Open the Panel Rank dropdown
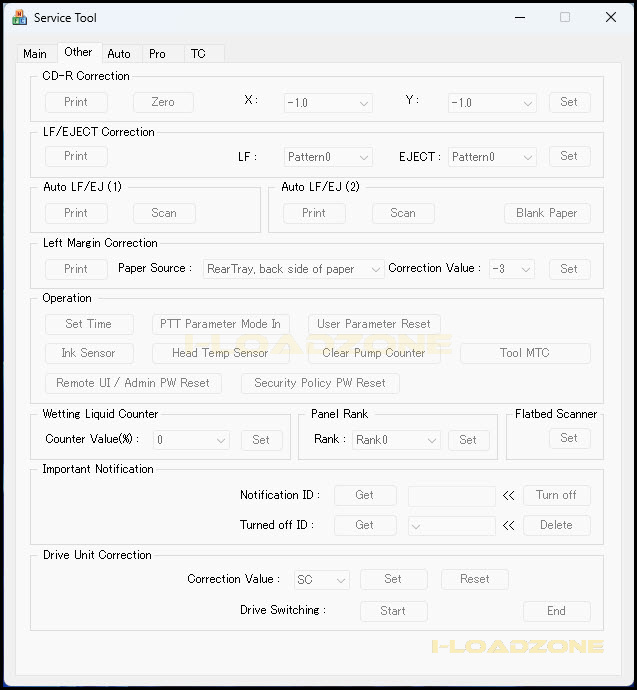Screen dimensions: 637x690 (x=396, y=440)
